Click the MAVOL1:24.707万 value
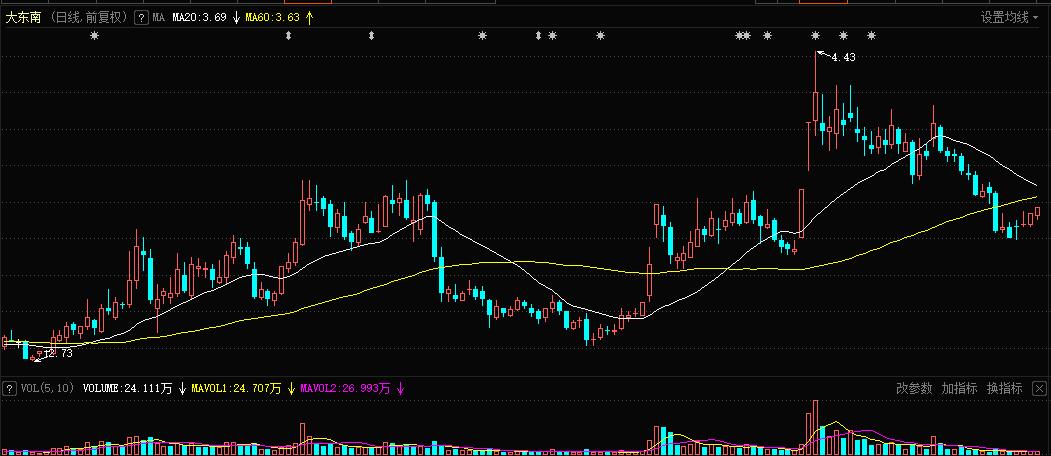Screen dimensions: 1051x456 [236, 388]
